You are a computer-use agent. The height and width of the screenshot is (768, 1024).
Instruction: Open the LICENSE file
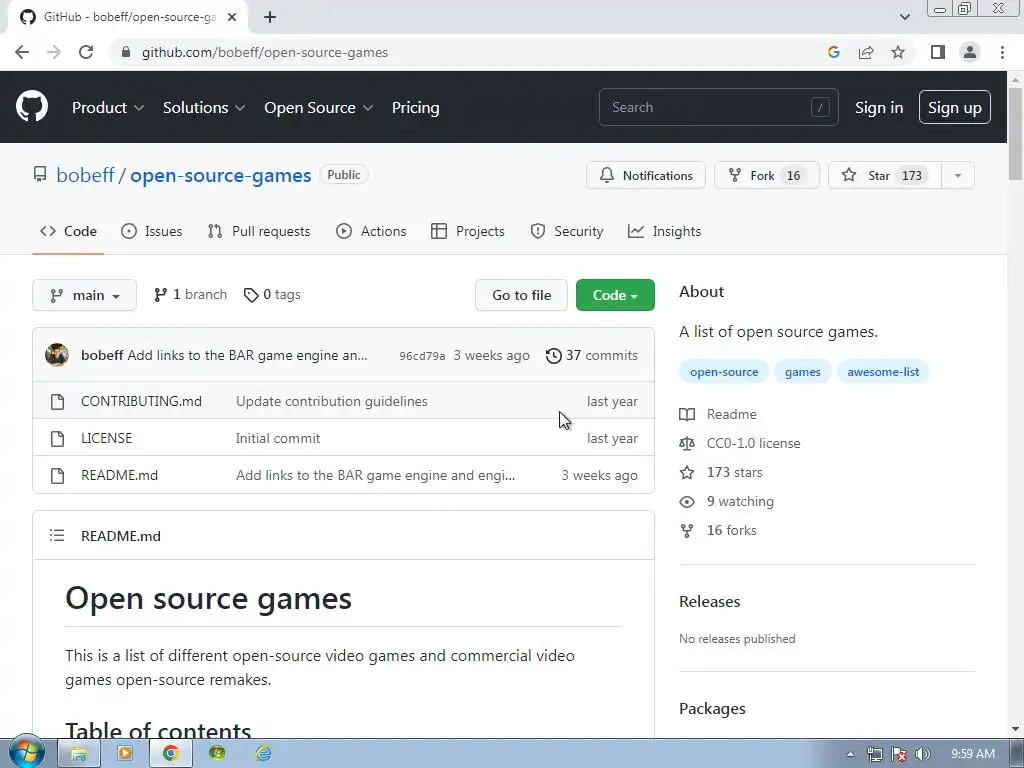click(x=106, y=438)
